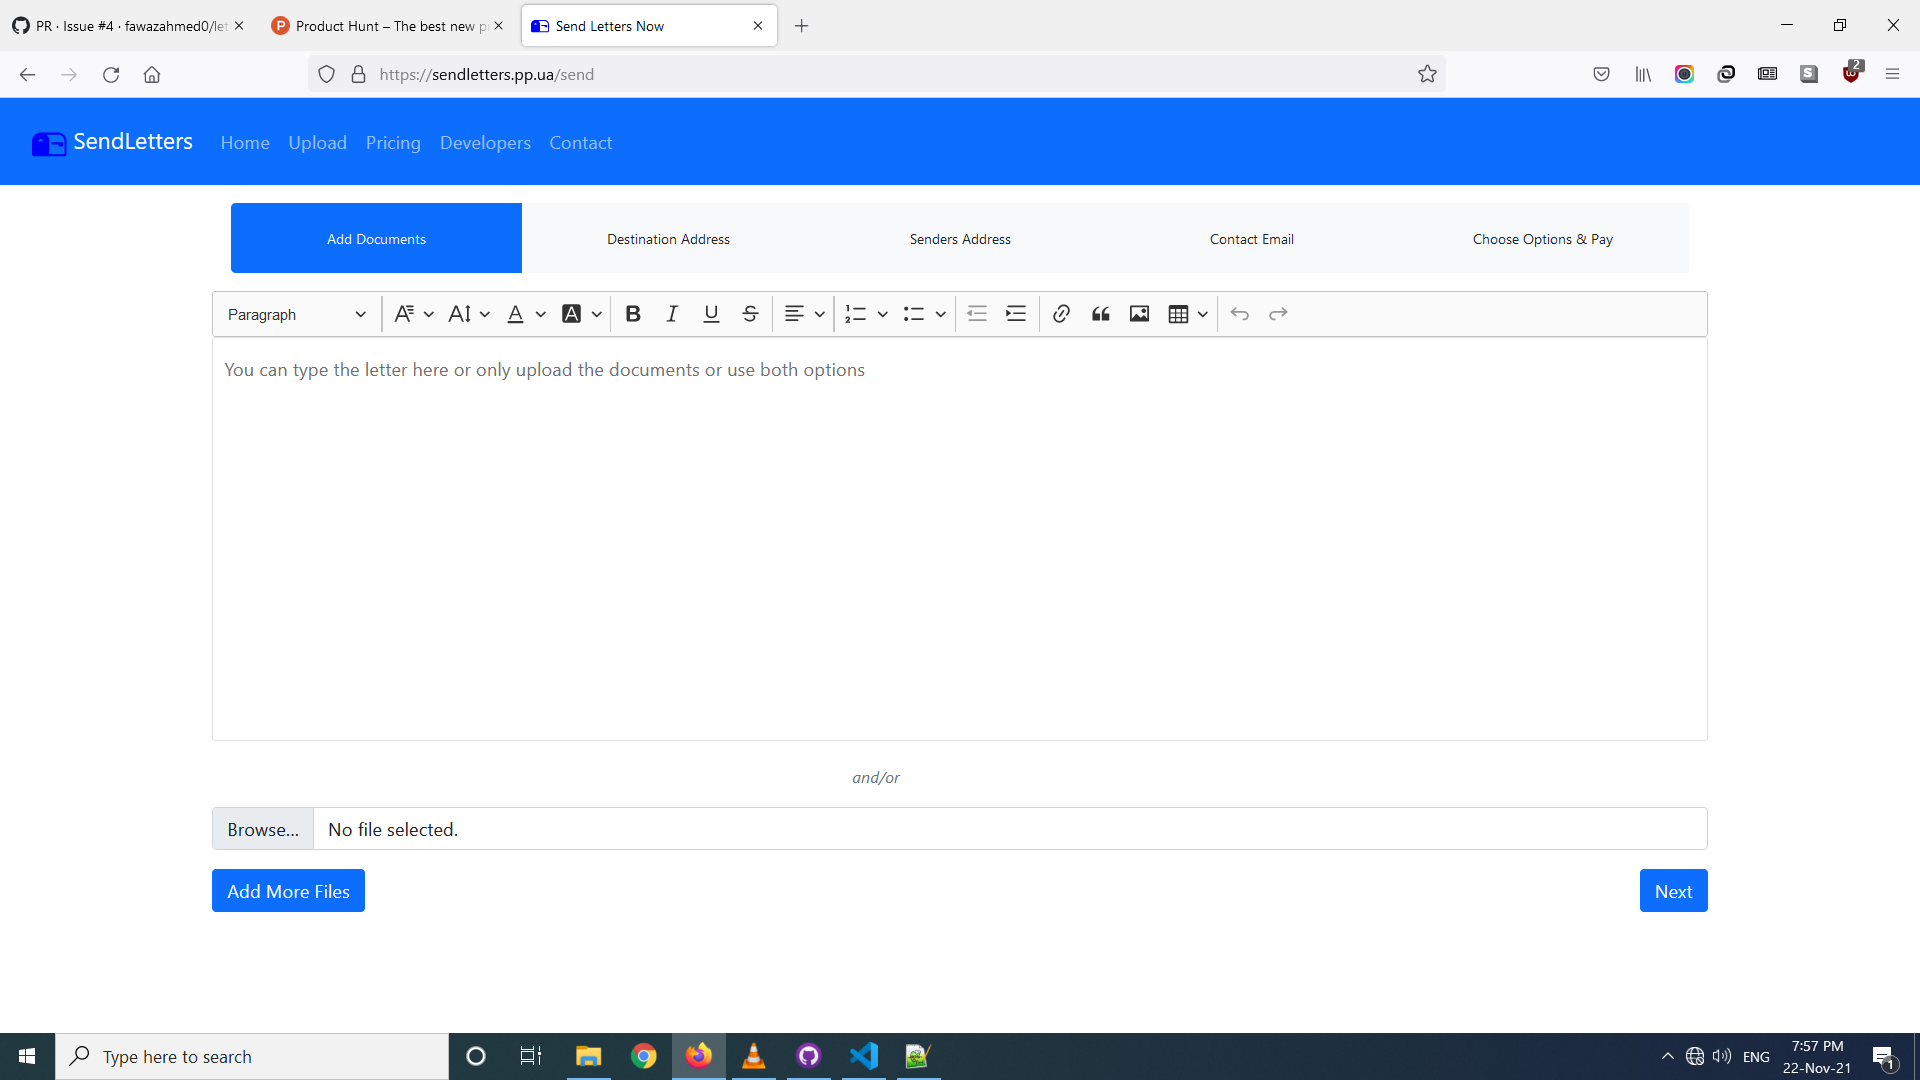
Task: Toggle underline formatting in editor toolbar
Action: pos(711,314)
